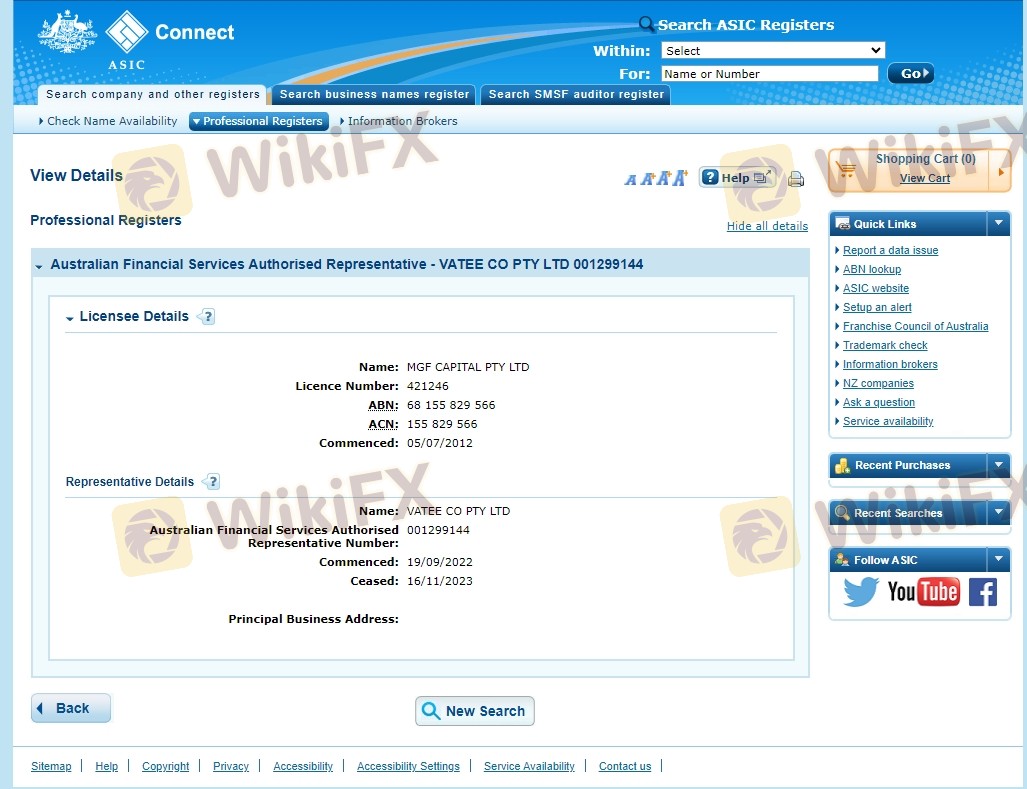Screen dimensions: 1027x789
Task: Click the Name or Number search field
Action: tap(769, 74)
